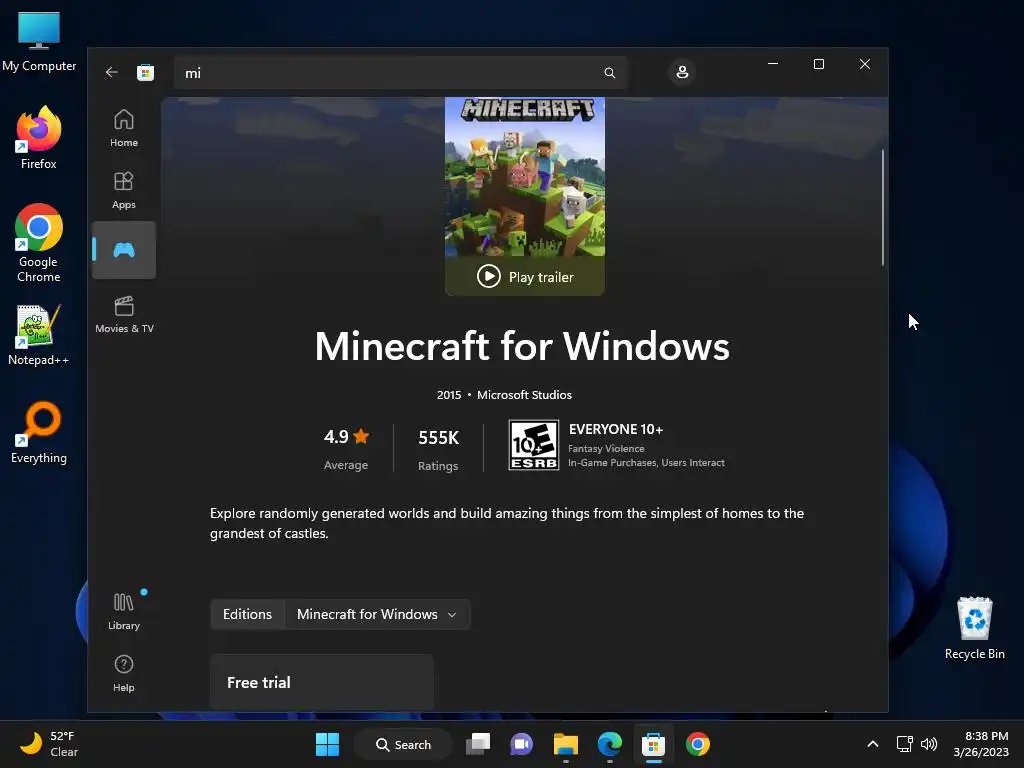Click the network icon in system tray
1024x768 pixels.
904,744
